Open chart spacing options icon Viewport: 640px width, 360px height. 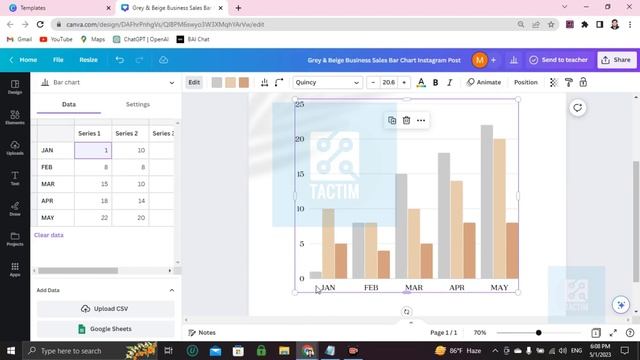coord(264,82)
